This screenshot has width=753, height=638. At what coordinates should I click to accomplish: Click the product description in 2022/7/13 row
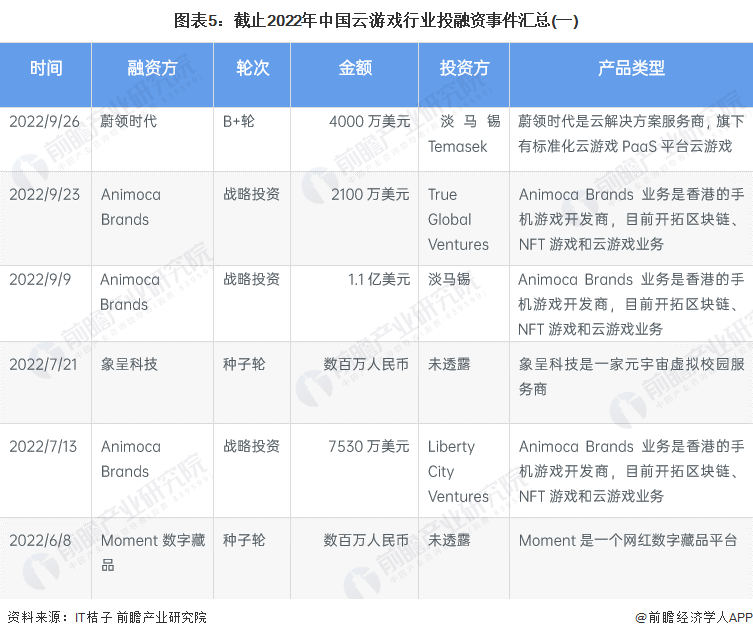pos(631,471)
